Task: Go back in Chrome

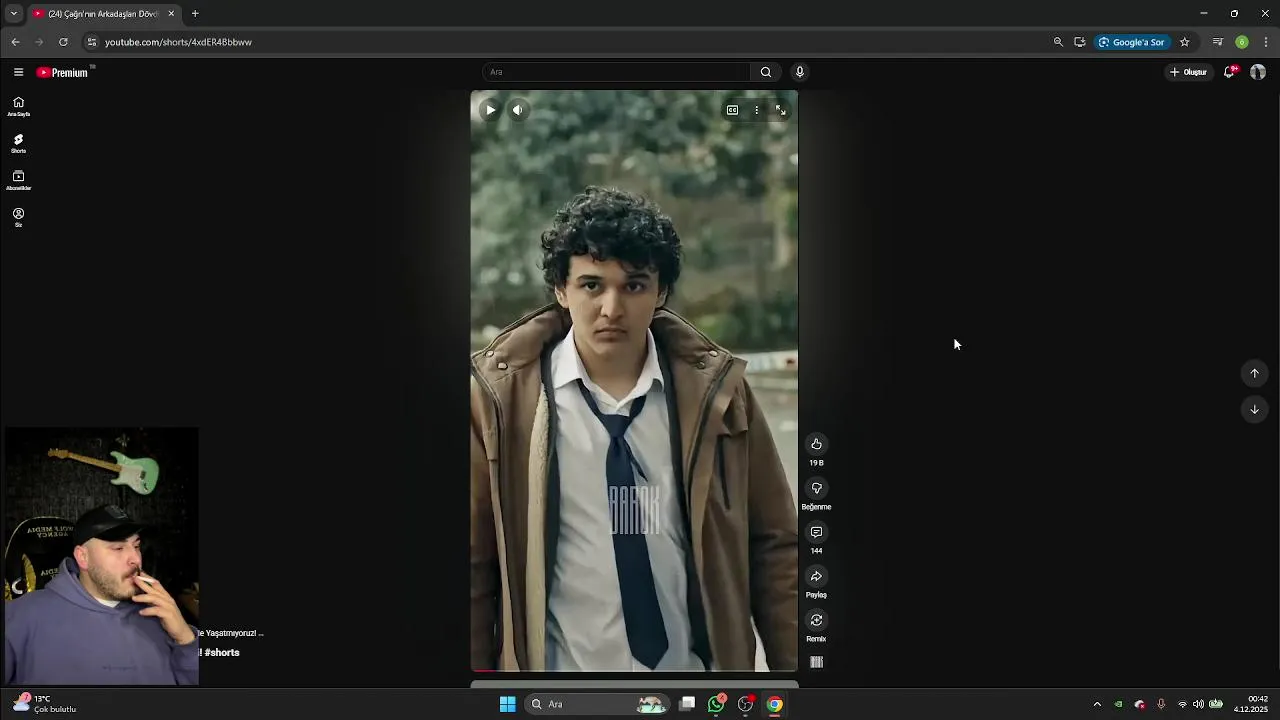Action: click(x=15, y=42)
